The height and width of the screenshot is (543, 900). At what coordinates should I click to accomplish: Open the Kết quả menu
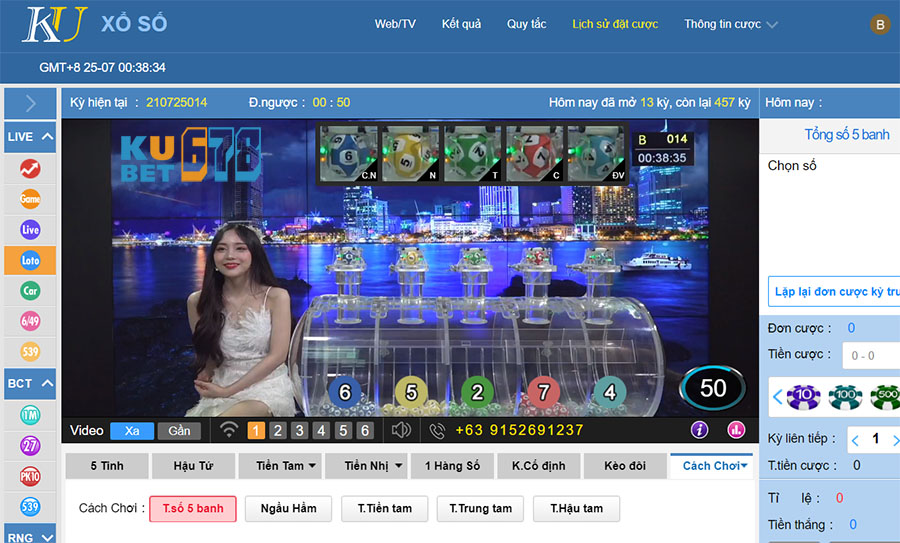(x=461, y=24)
